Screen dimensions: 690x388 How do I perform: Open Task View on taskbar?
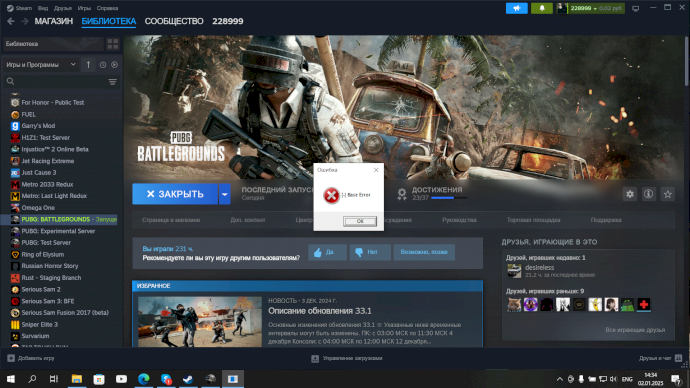pyautogui.click(x=54, y=379)
